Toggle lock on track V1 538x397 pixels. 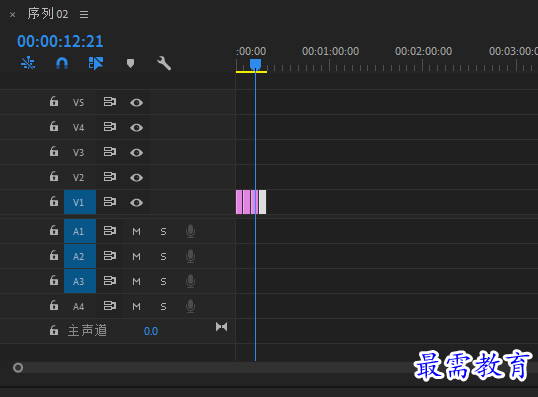pos(54,201)
